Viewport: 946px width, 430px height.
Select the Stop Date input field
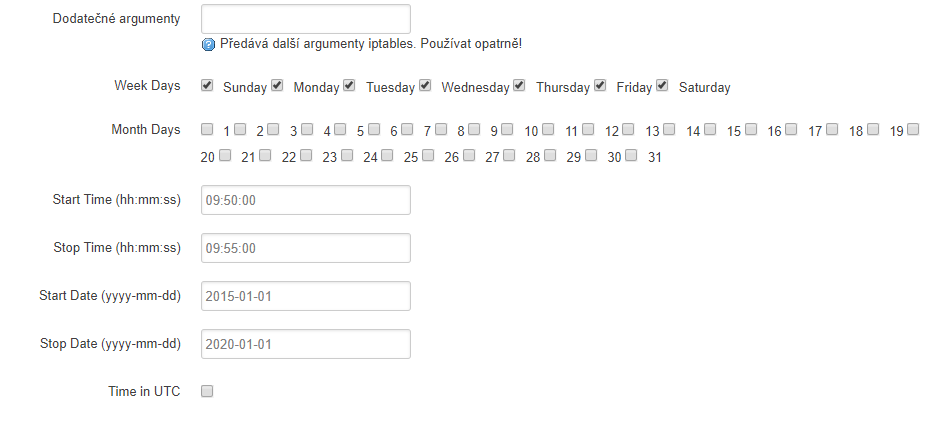pos(306,344)
